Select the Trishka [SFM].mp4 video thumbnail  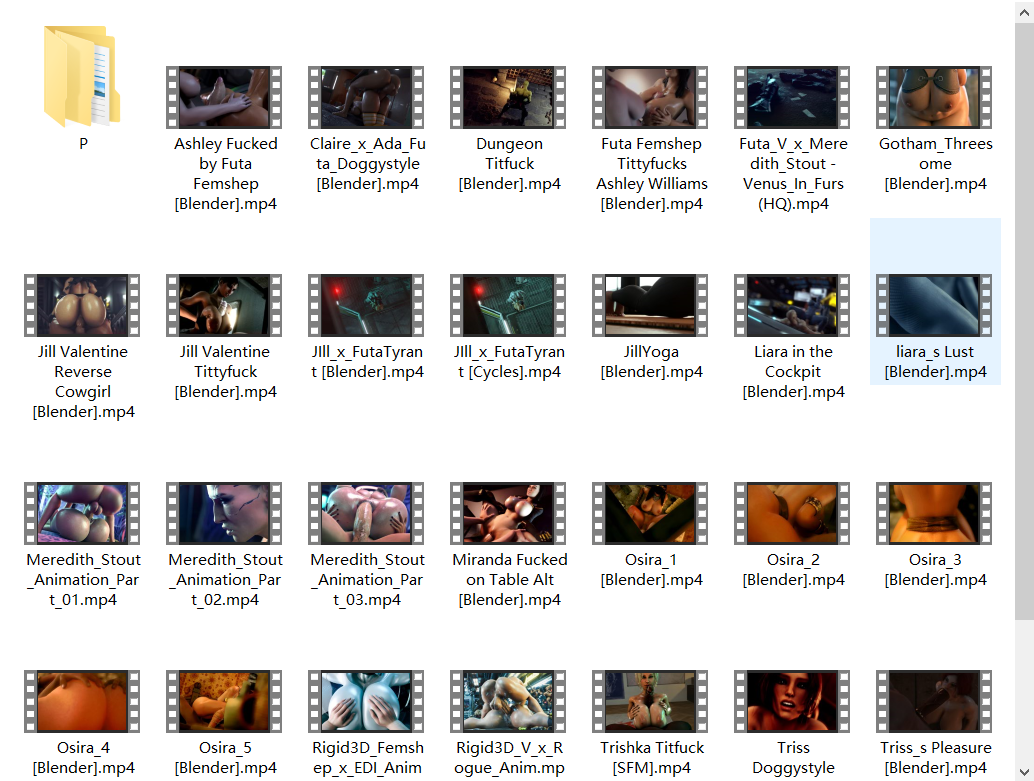tap(650, 701)
